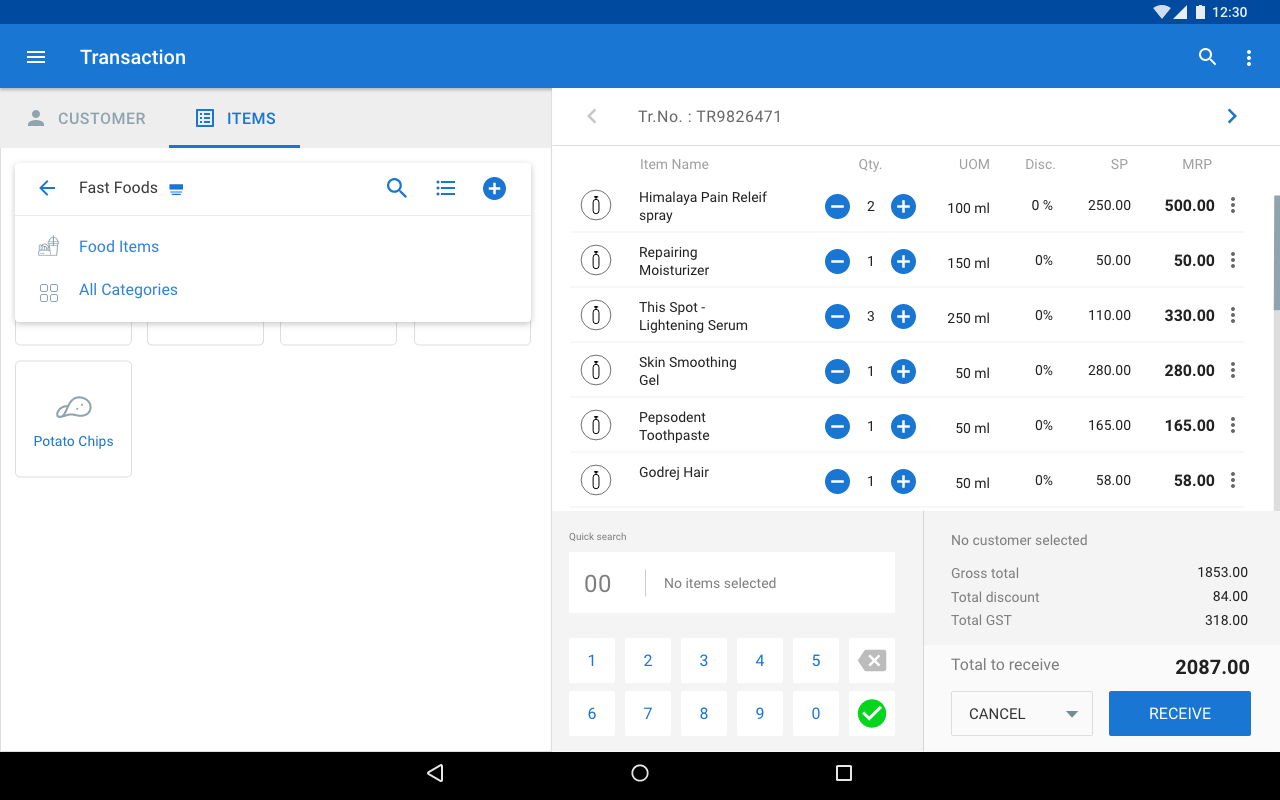Screen dimensions: 1280x800
Task: Switch to the CUSTOMER tab
Action: [x=86, y=118]
